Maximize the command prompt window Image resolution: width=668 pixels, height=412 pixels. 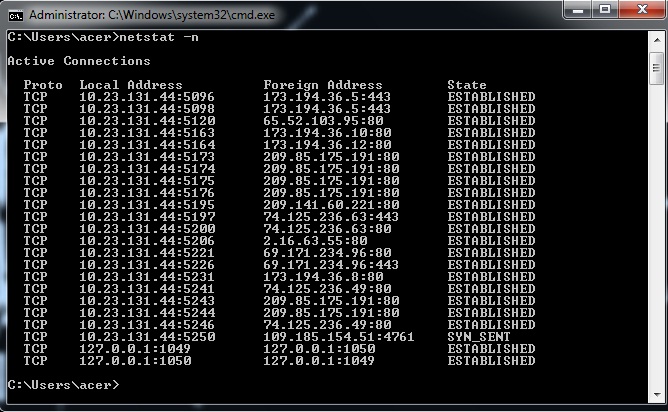[605, 9]
